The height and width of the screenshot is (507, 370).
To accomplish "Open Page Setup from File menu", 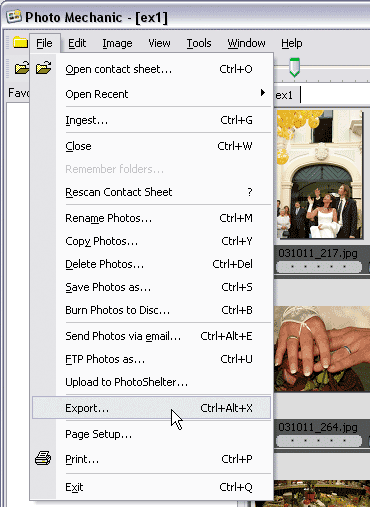I will coord(152,434).
